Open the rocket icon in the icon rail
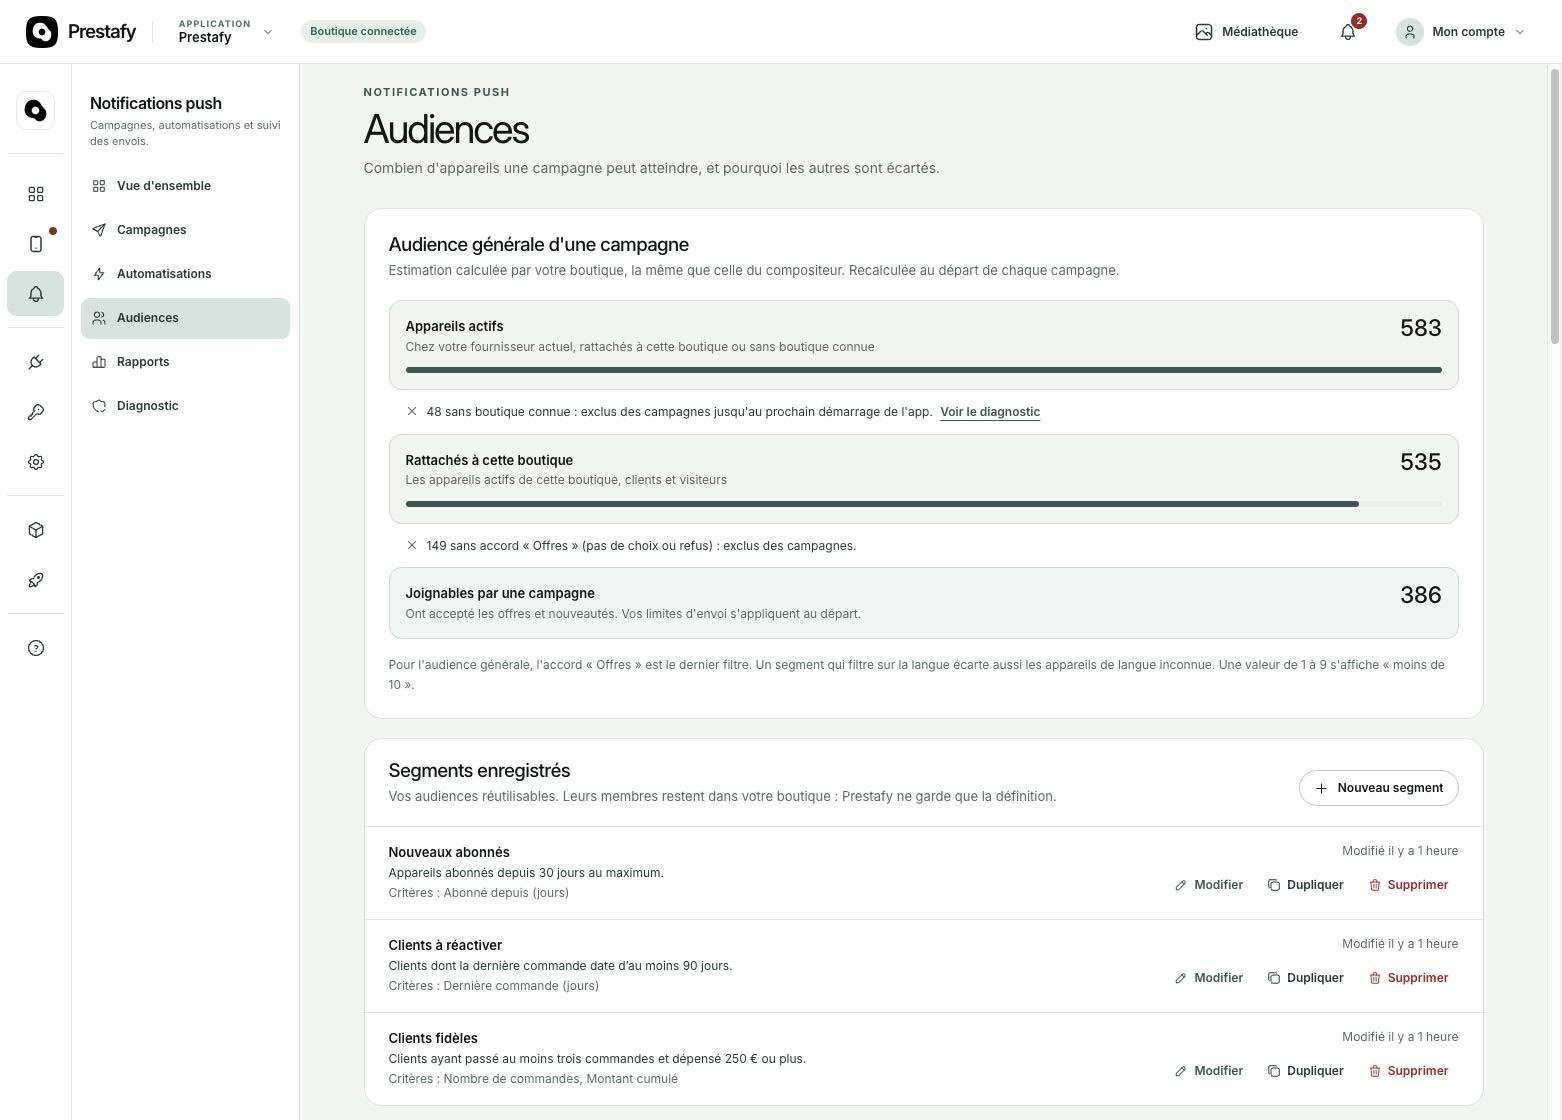 point(36,580)
